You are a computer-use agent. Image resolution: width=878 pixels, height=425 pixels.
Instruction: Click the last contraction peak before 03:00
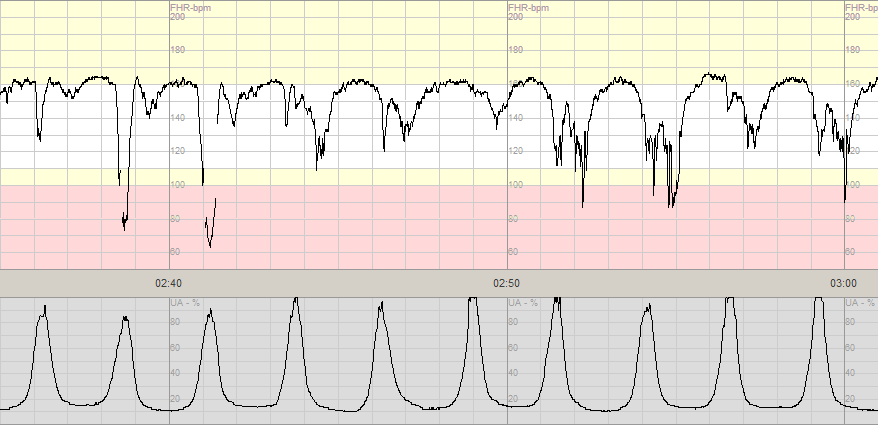818,302
